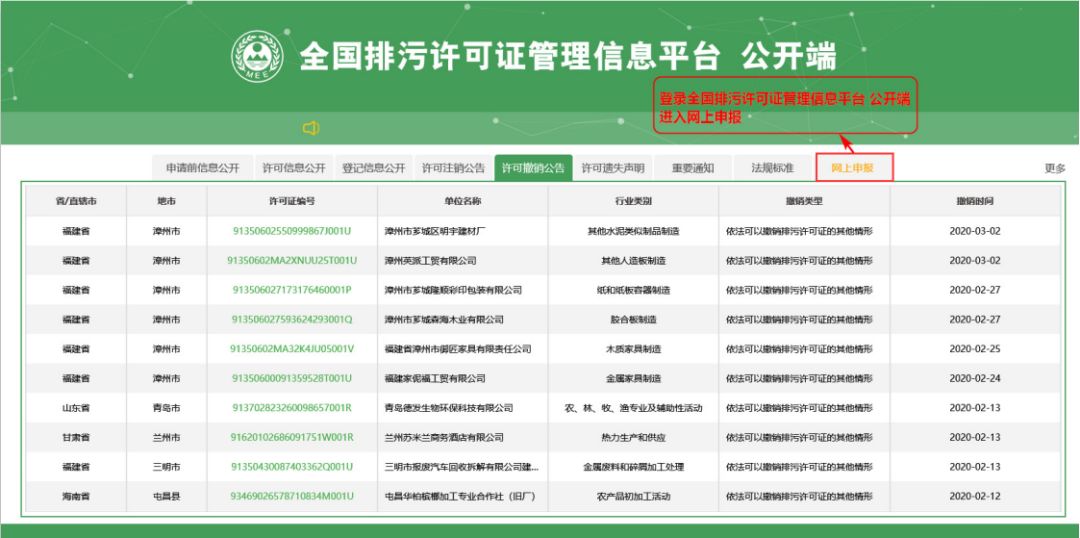Open the 许可注销公告 tab

click(x=453, y=168)
